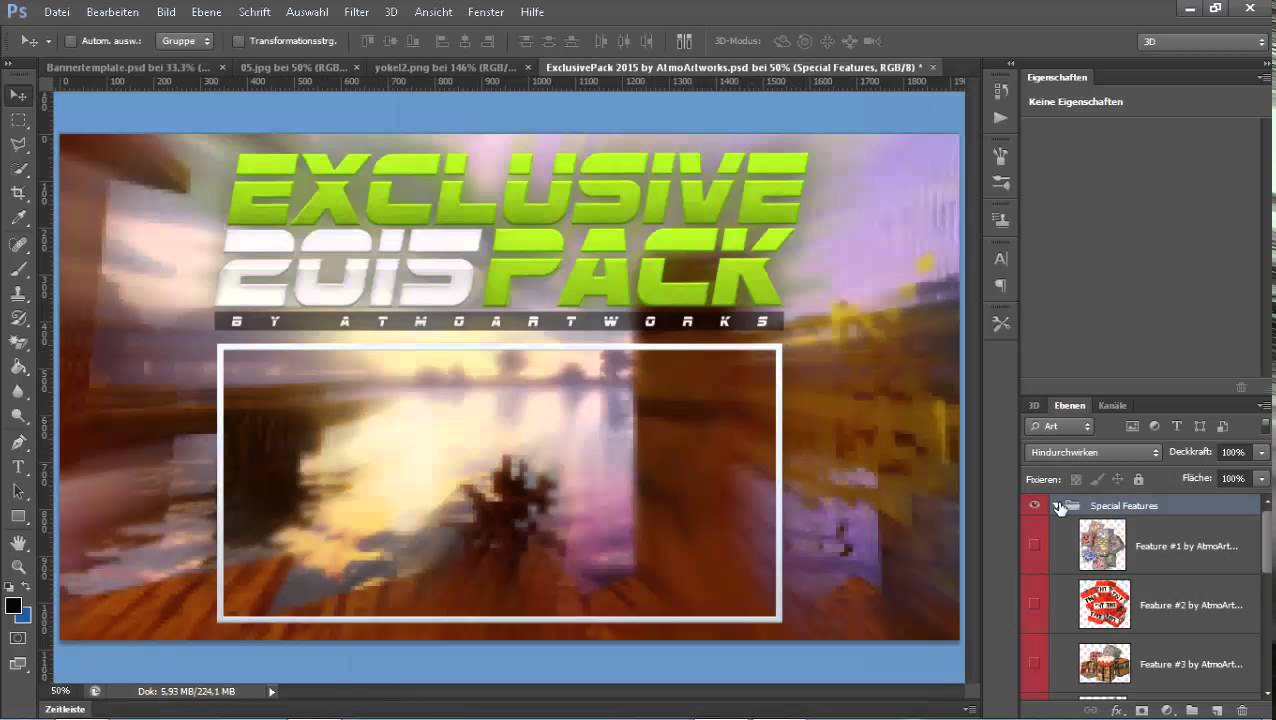Open the Deckkraft slider dropdown arrow
The image size is (1276, 720).
tap(1262, 452)
